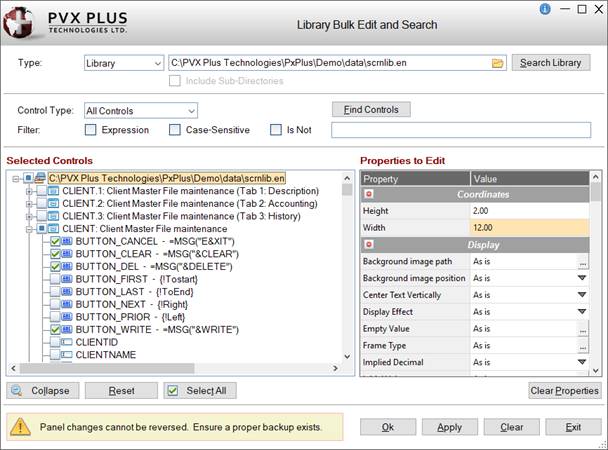Click the ellipsis button for Frame Type
This screenshot has height=450, width=608.
pos(582,346)
